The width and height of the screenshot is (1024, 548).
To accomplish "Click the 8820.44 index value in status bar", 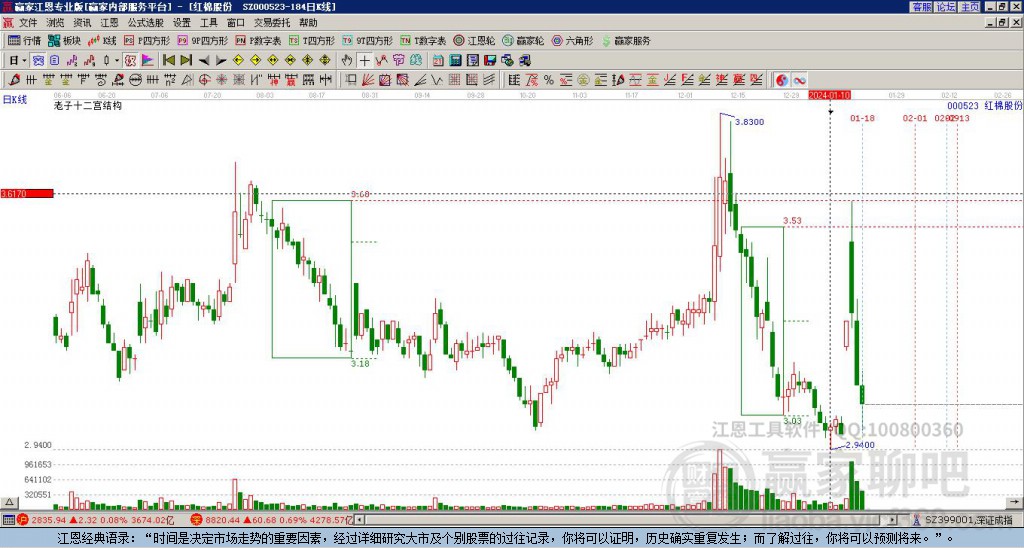I will point(223,520).
